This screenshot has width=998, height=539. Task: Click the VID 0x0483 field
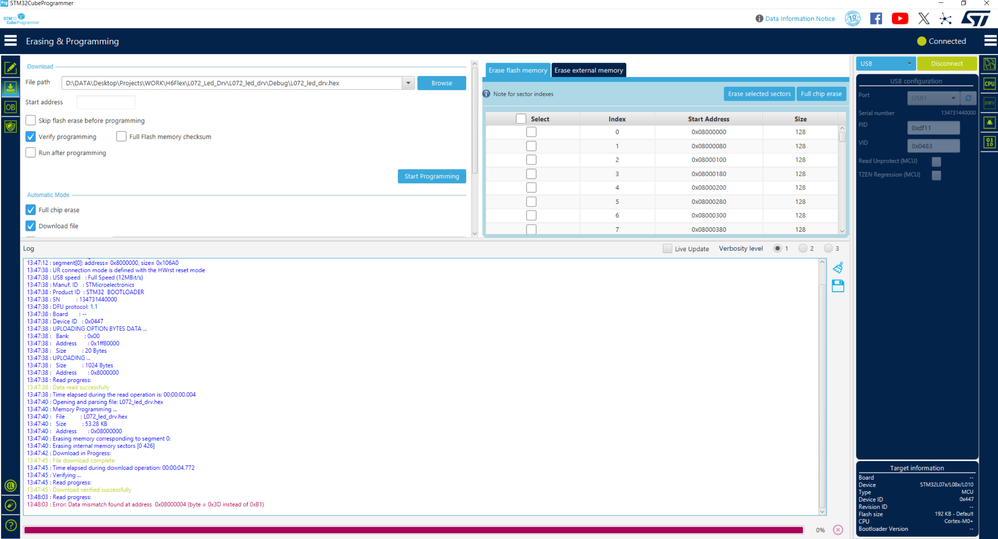(x=933, y=146)
